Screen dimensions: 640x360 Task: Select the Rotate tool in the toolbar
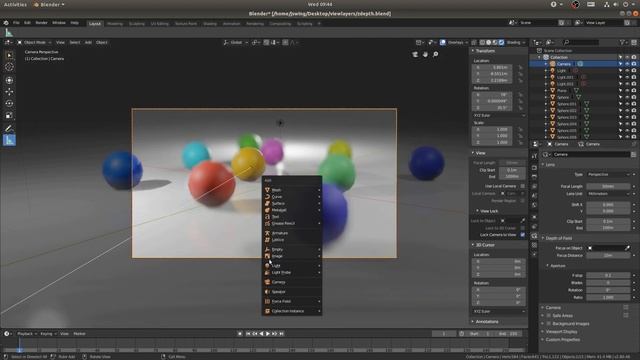pyautogui.click(x=9, y=104)
